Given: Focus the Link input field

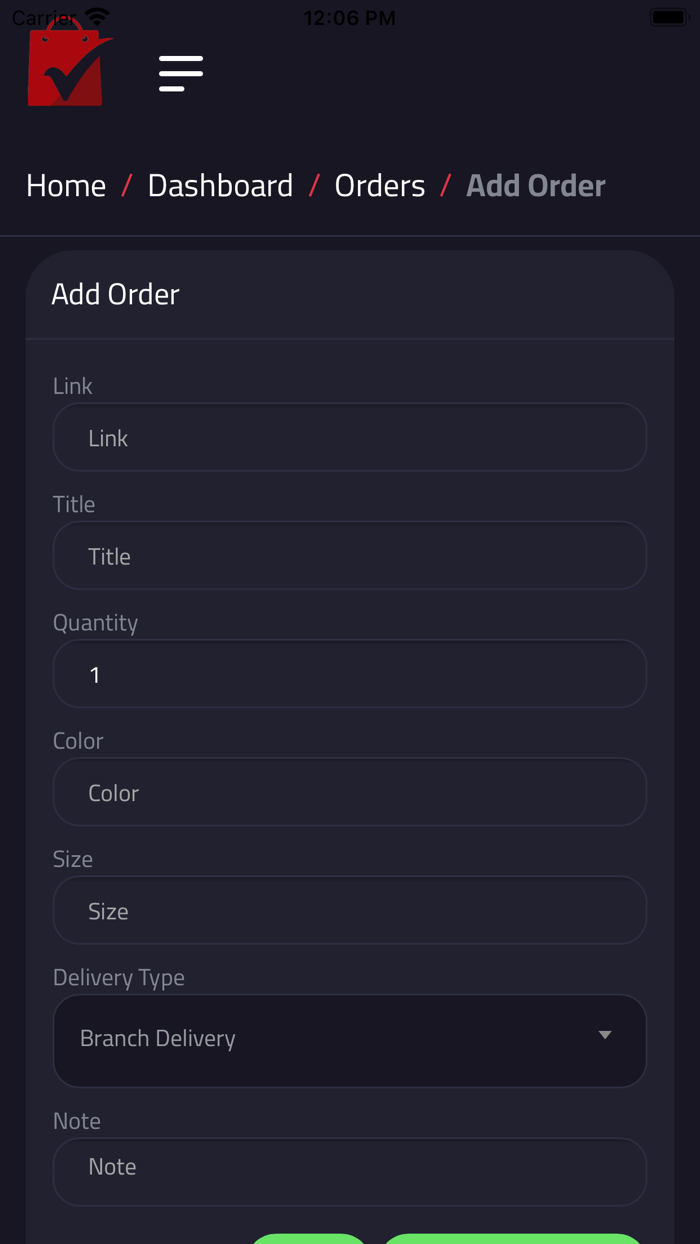Looking at the screenshot, I should pyautogui.click(x=350, y=437).
